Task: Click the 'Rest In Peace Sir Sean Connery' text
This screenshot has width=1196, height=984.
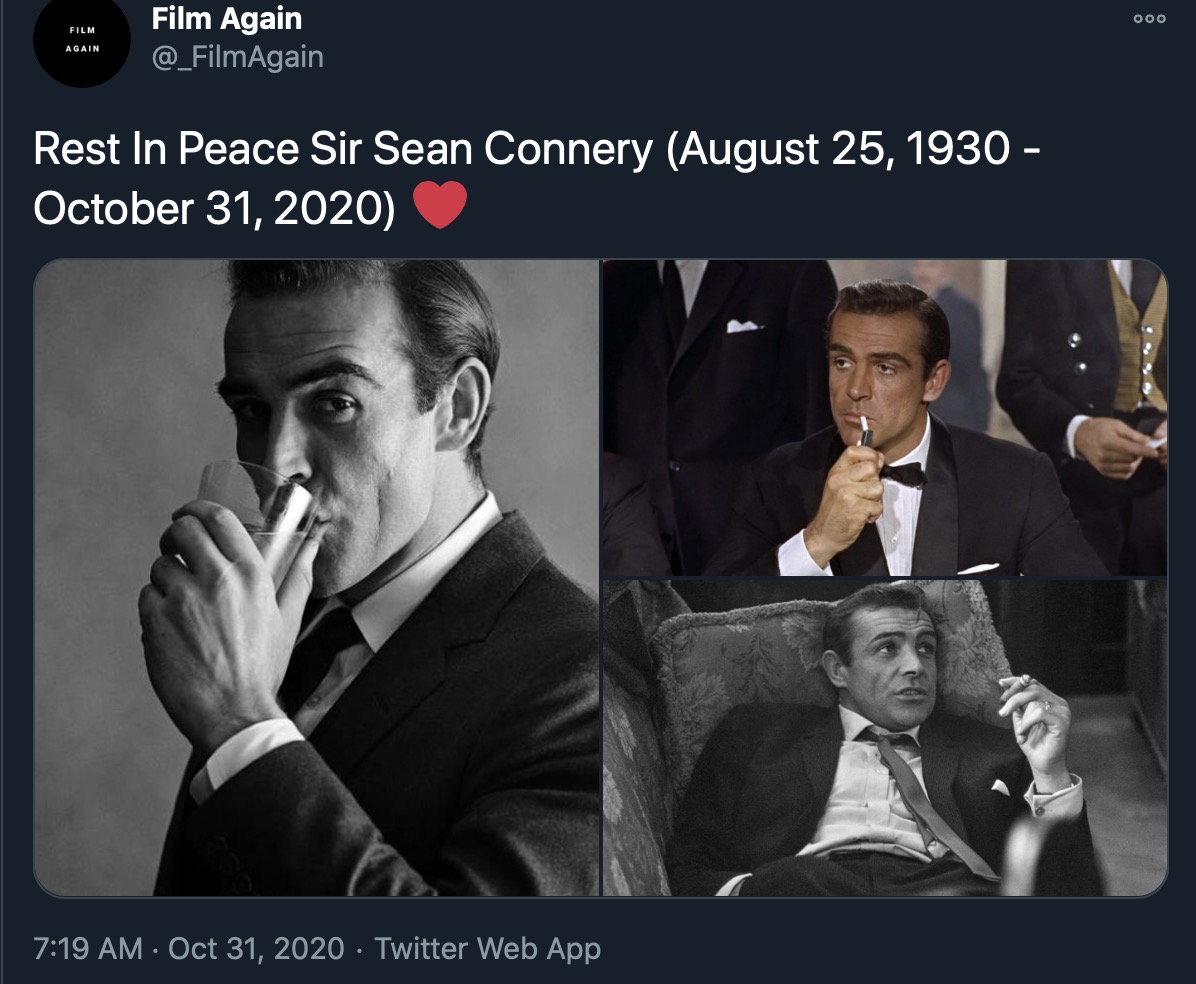Action: [x=343, y=148]
